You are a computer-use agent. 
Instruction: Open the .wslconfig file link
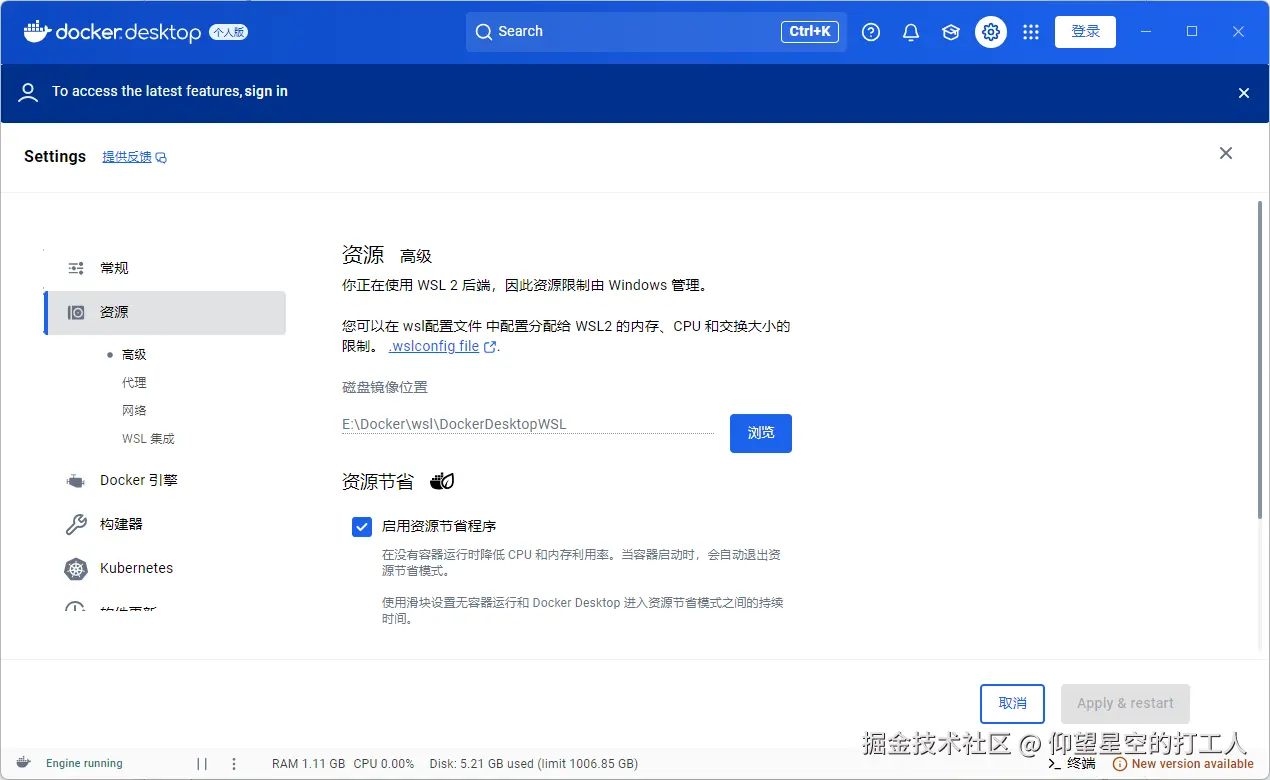click(434, 346)
